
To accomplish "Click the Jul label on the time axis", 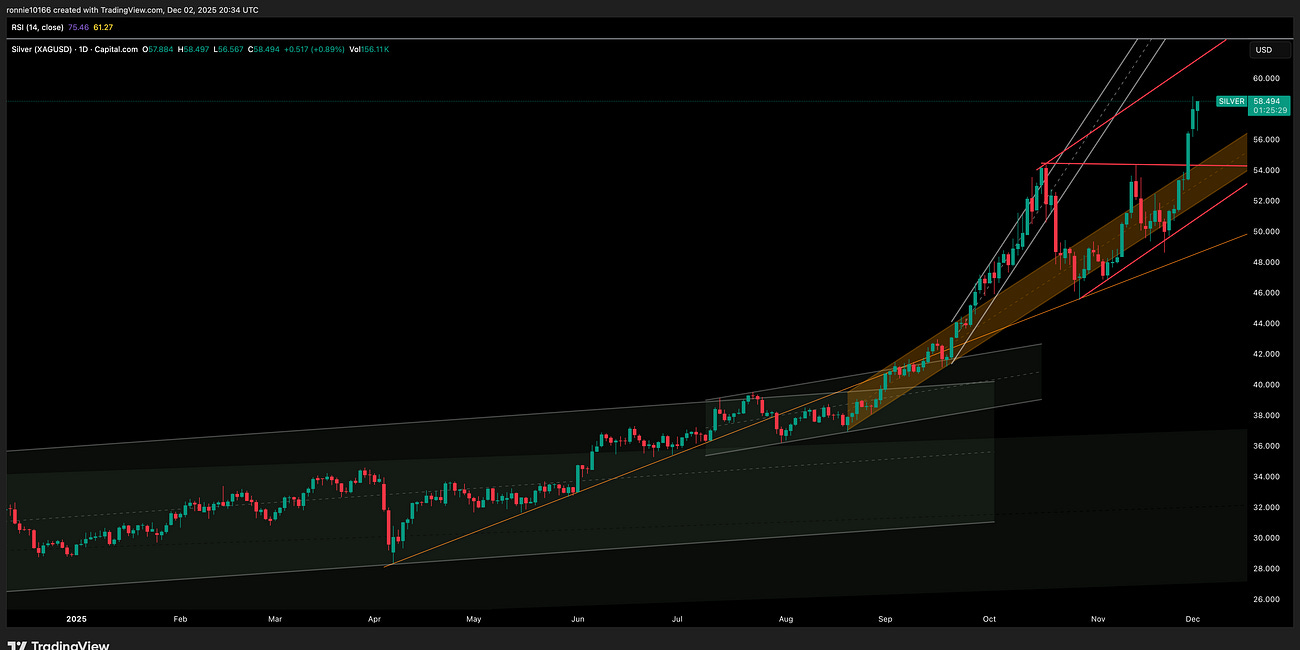I will point(677,618).
